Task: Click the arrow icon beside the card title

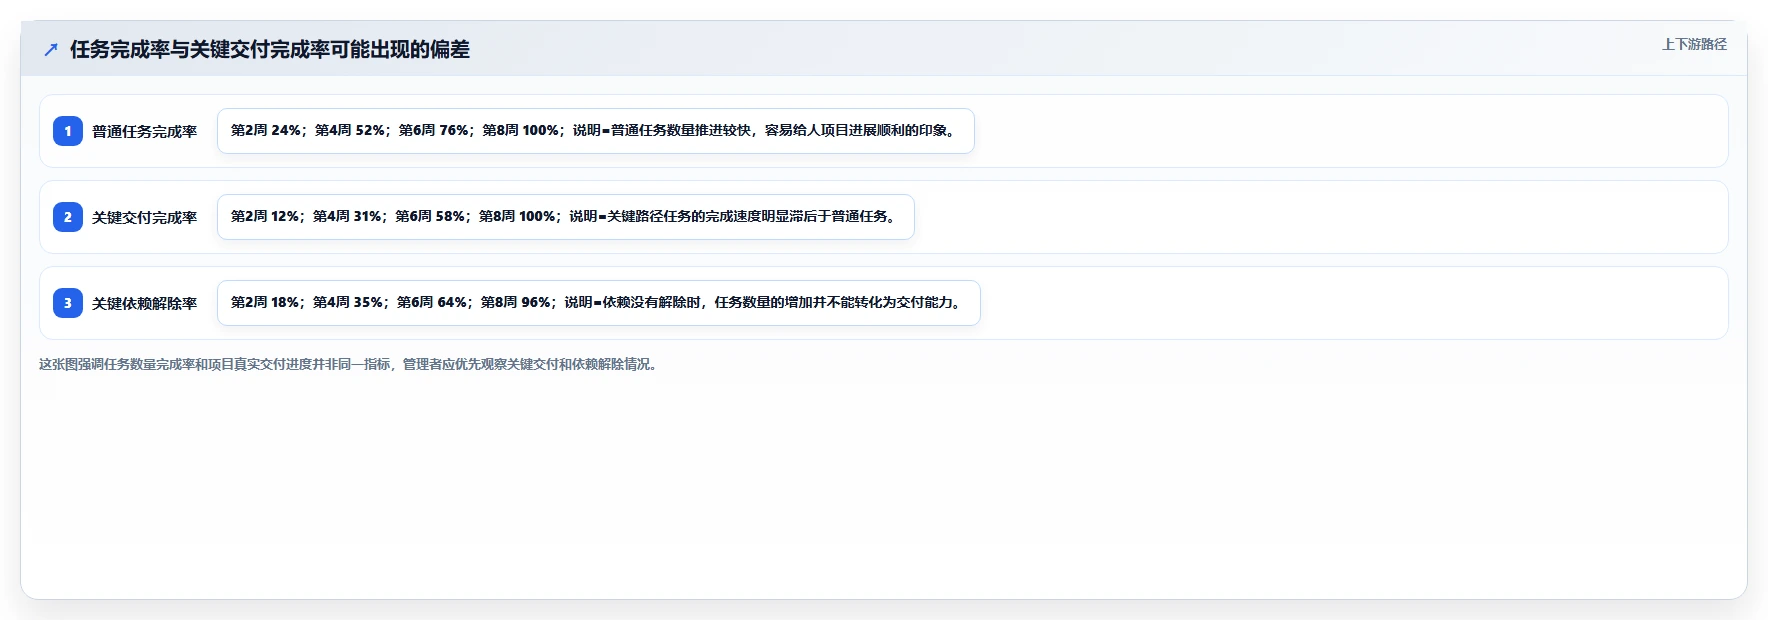Action: pyautogui.click(x=51, y=49)
